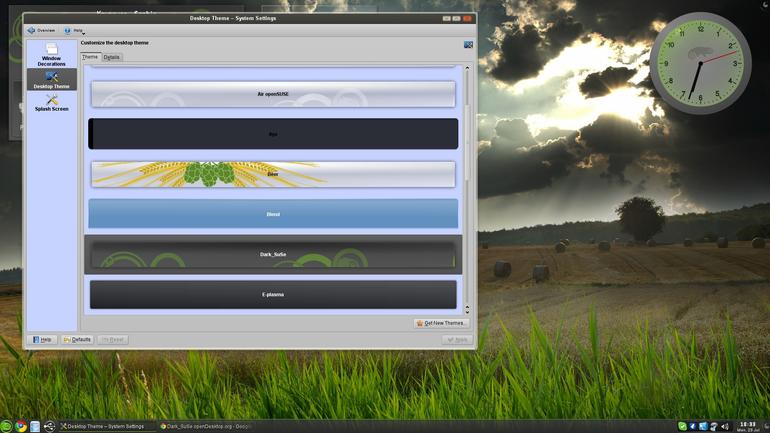Click the Defaults button

click(78, 339)
